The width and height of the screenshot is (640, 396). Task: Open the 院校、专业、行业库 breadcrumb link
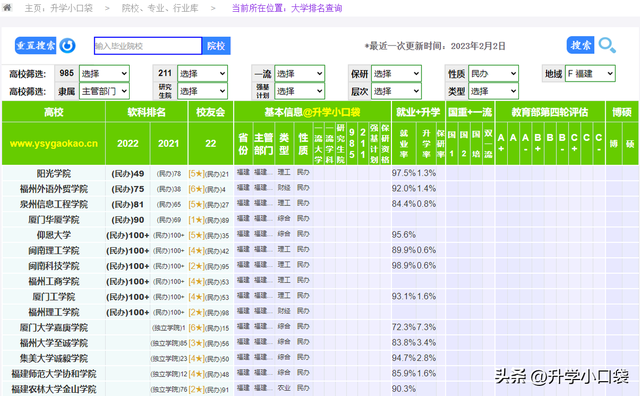tap(160, 8)
